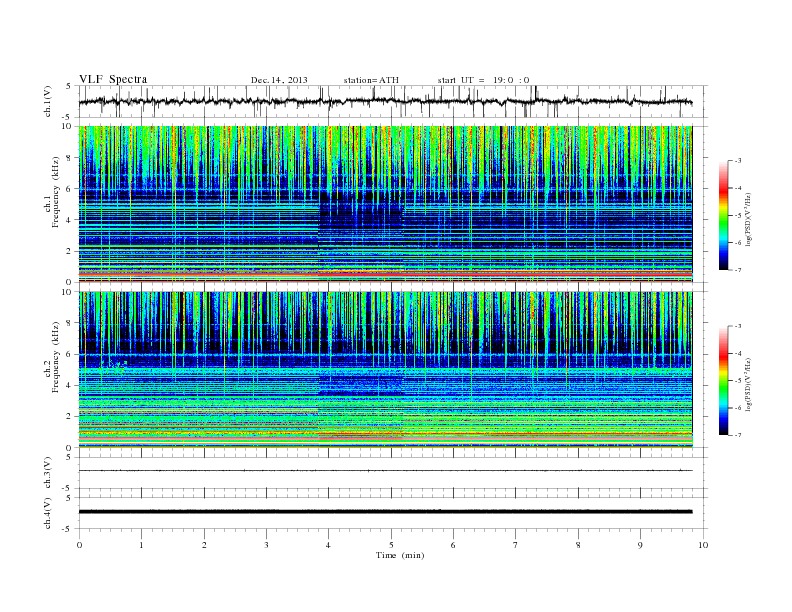The image size is (792, 612).
Task: Click the "Time (min)" x-axis label
Action: click(400, 555)
